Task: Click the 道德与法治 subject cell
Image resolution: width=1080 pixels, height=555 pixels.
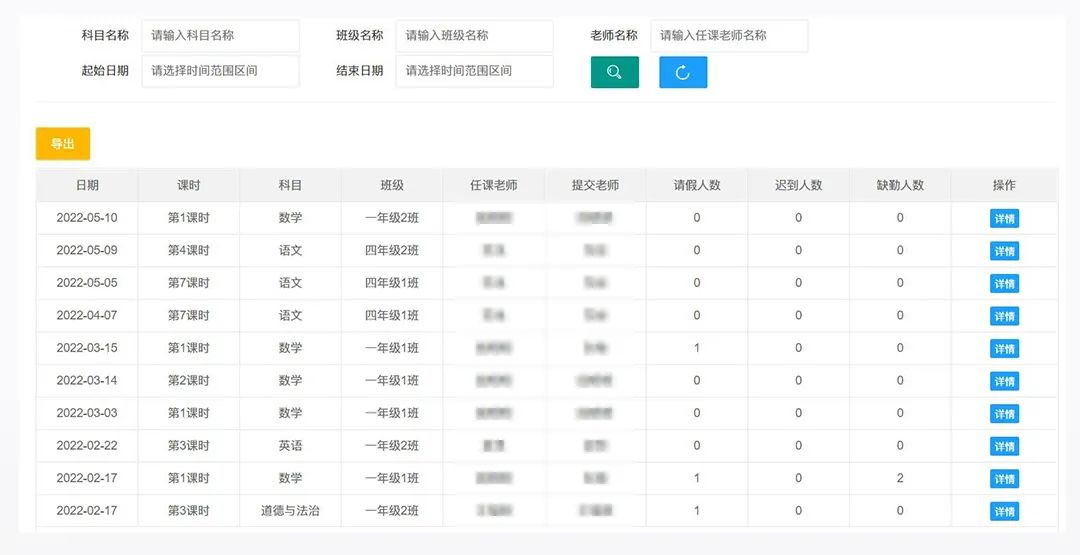Action: [290, 511]
